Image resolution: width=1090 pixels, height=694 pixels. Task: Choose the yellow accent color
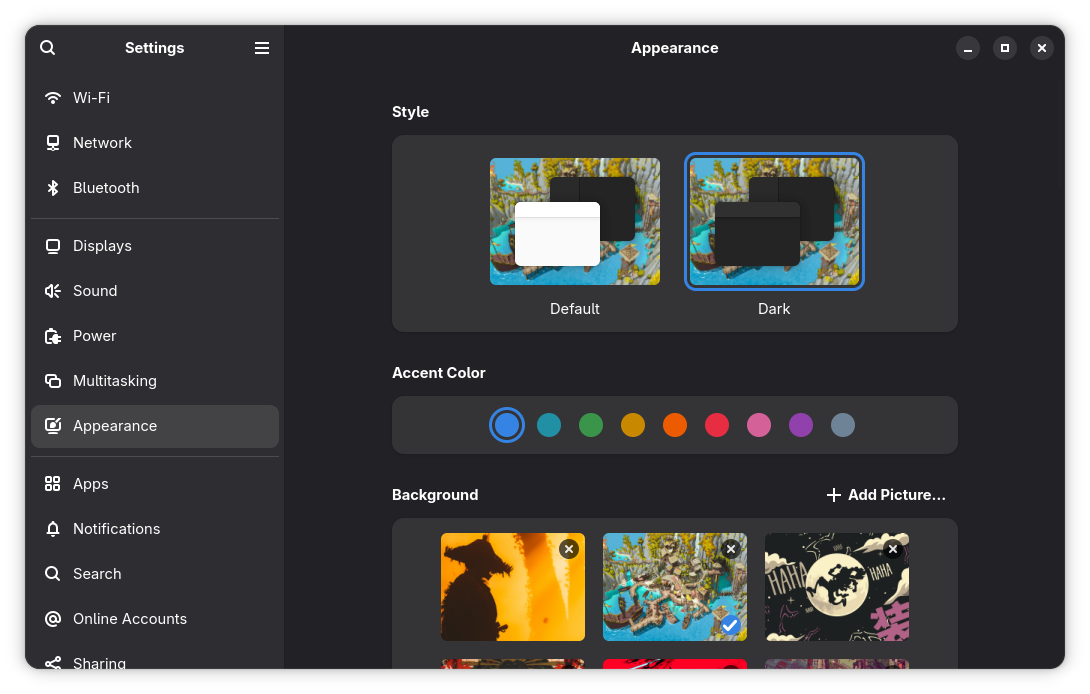tap(633, 425)
